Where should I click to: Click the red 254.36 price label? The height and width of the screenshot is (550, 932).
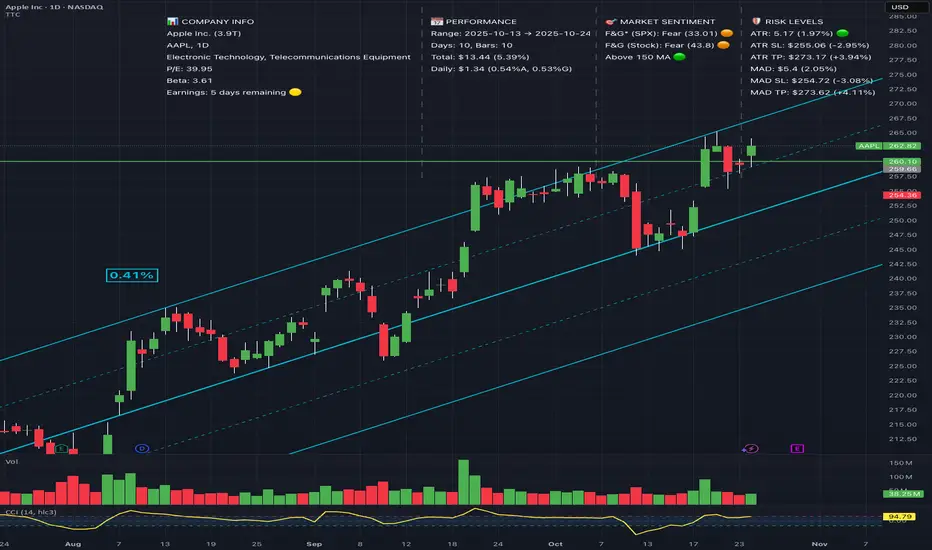tap(902, 195)
